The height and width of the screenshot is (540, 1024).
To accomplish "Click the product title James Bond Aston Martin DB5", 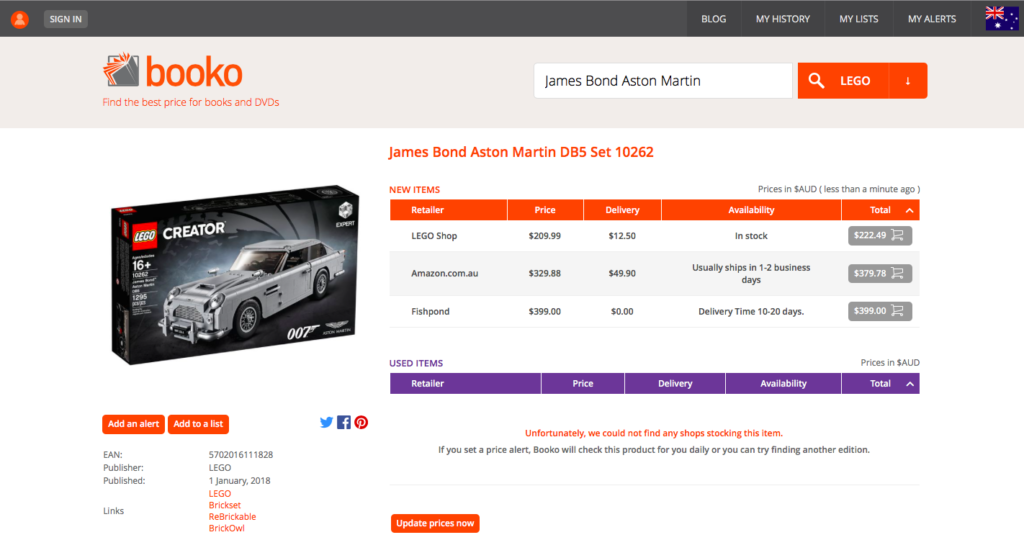I will 521,152.
